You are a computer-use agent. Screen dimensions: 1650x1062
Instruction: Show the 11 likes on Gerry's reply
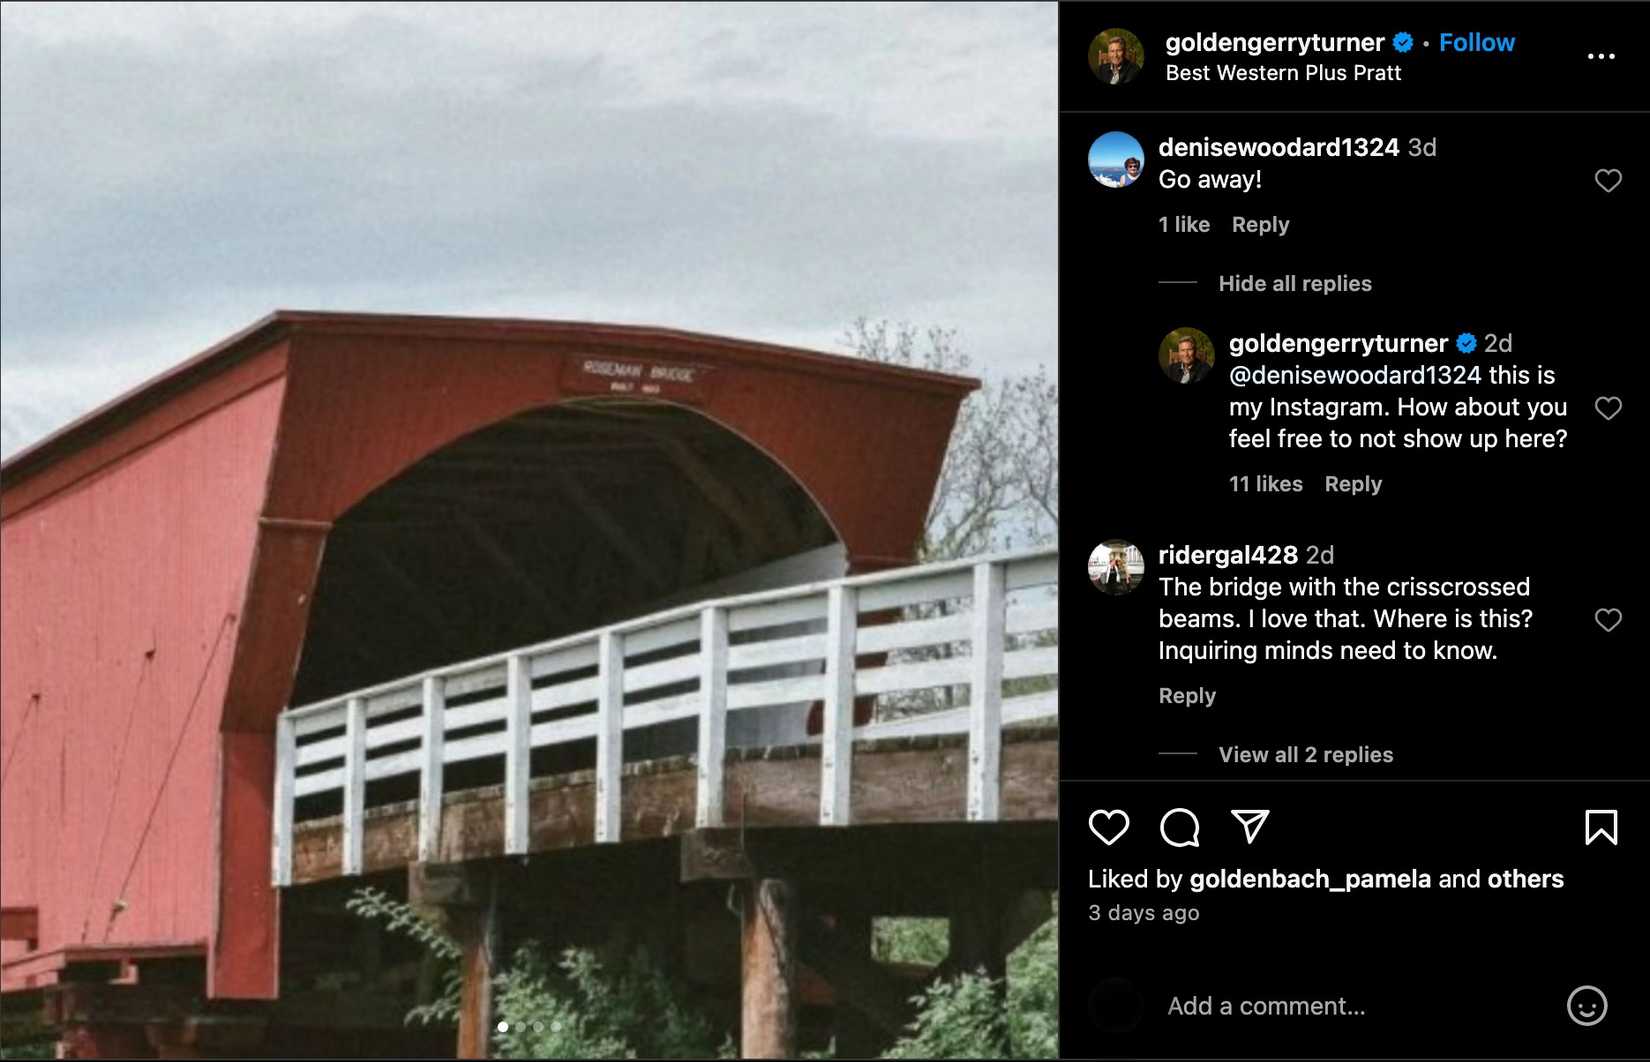click(x=1265, y=484)
